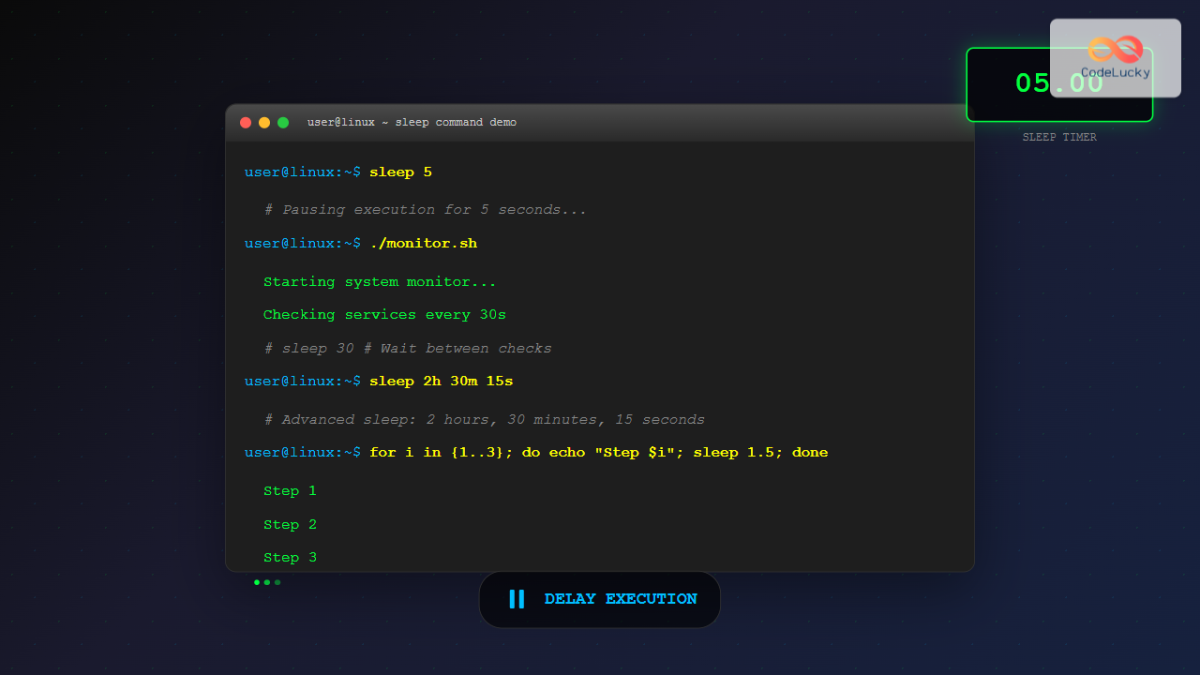Select the './monitor.sh' command text

click(x=423, y=242)
